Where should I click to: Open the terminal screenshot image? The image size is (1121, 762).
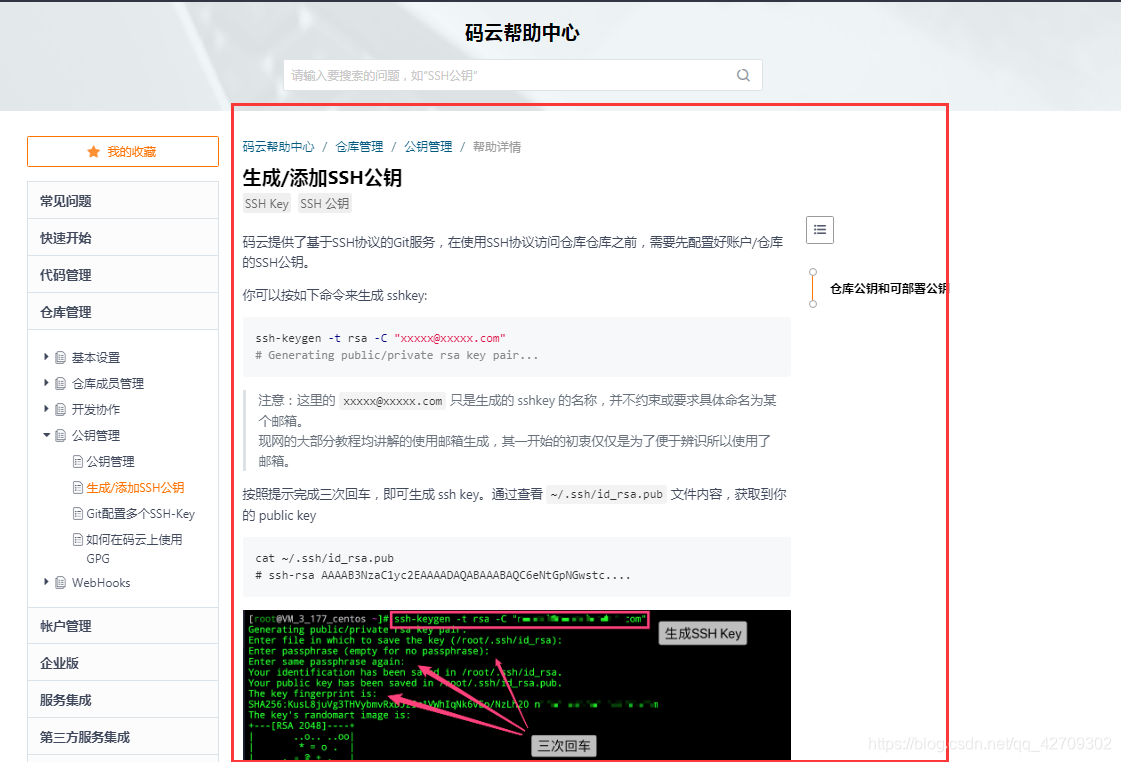[517, 685]
